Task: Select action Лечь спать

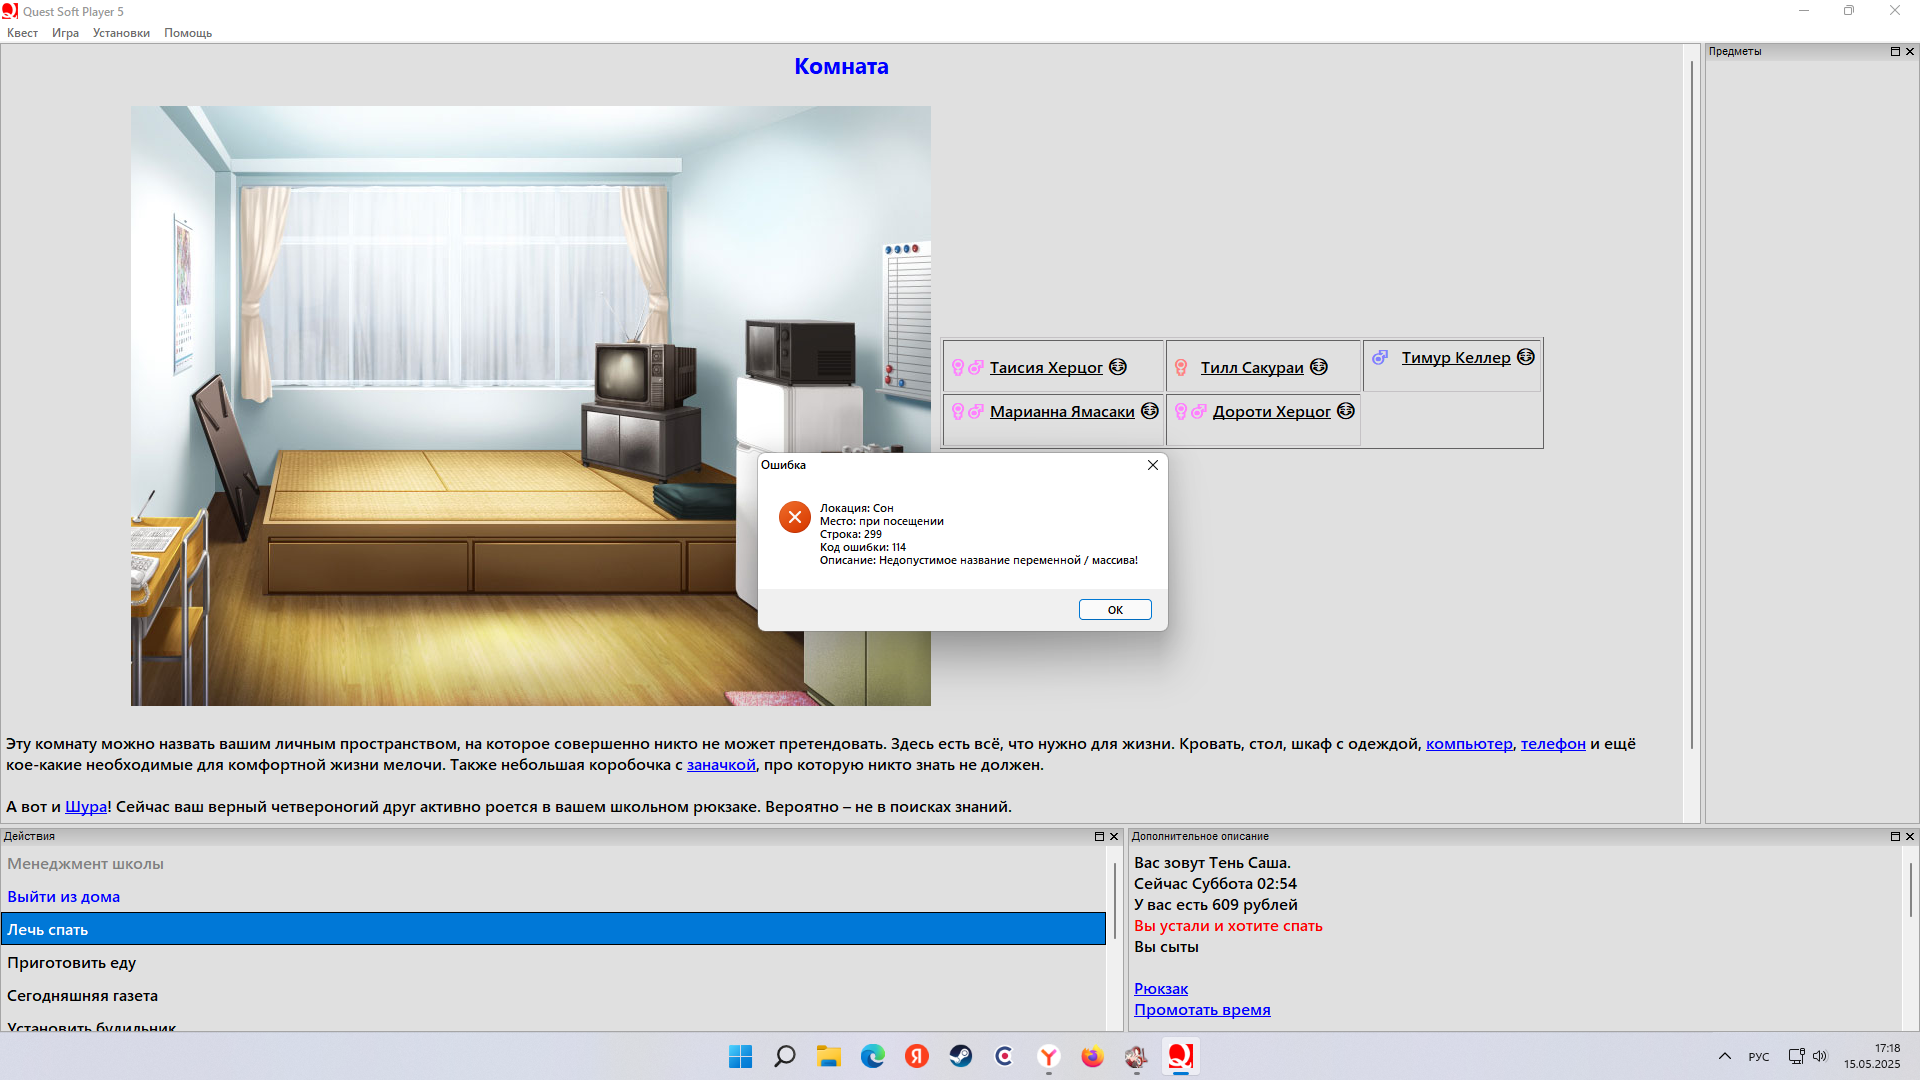Action: [553, 929]
